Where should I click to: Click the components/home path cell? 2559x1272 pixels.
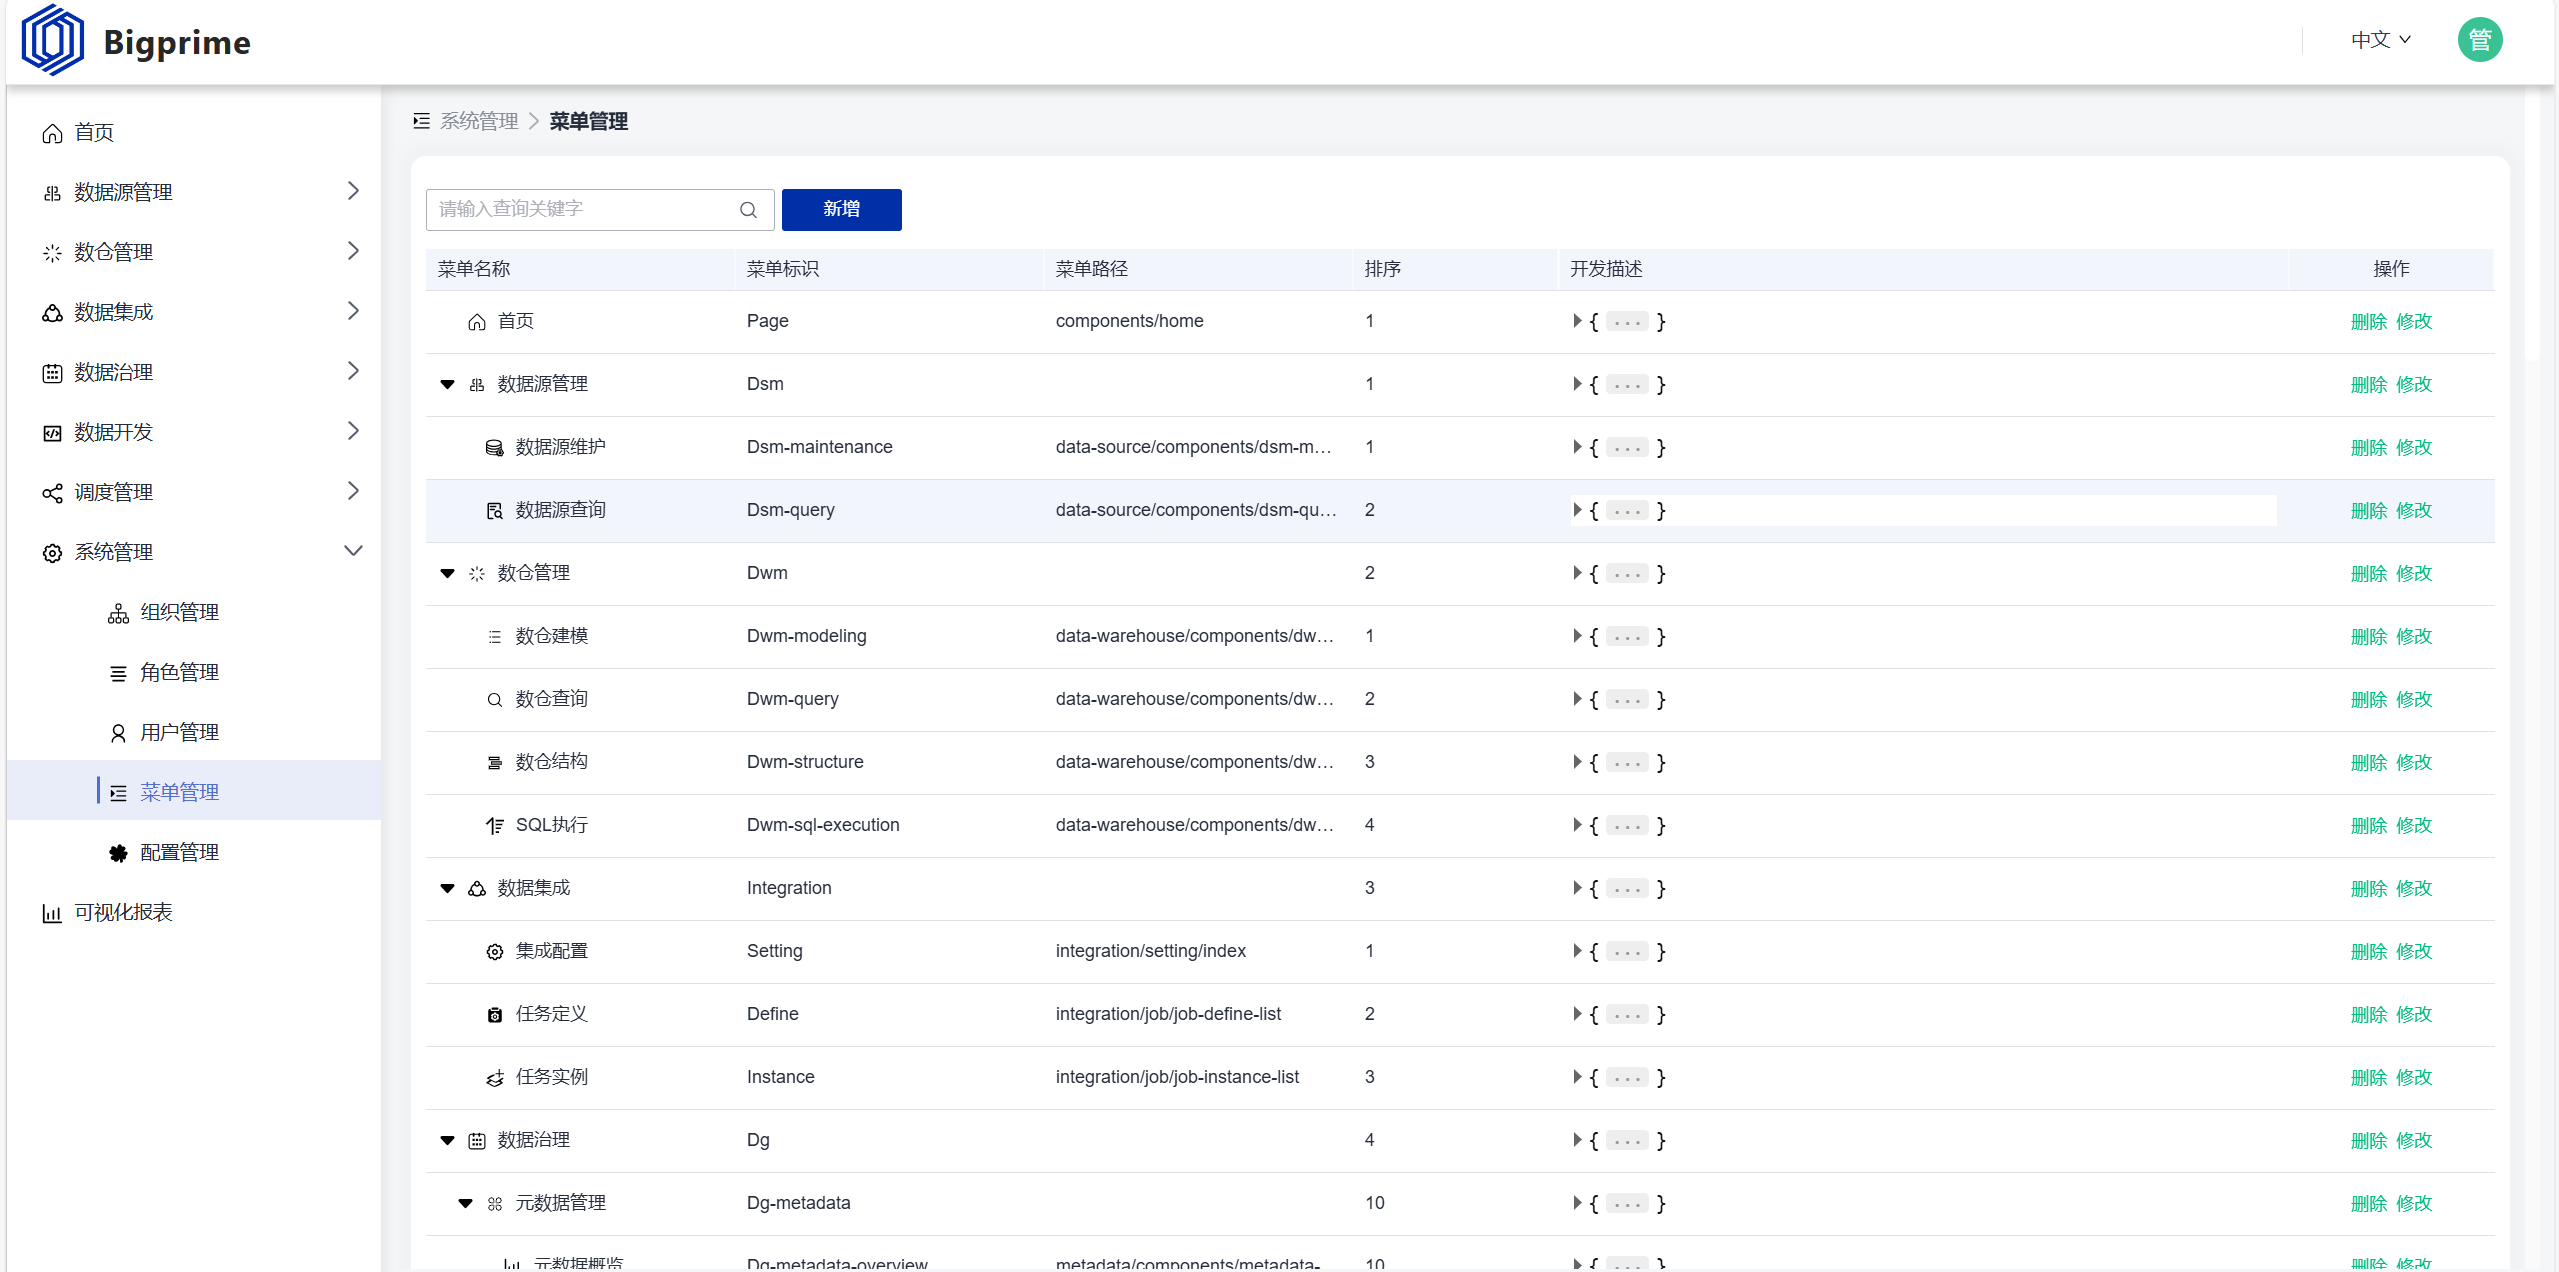tap(1129, 321)
